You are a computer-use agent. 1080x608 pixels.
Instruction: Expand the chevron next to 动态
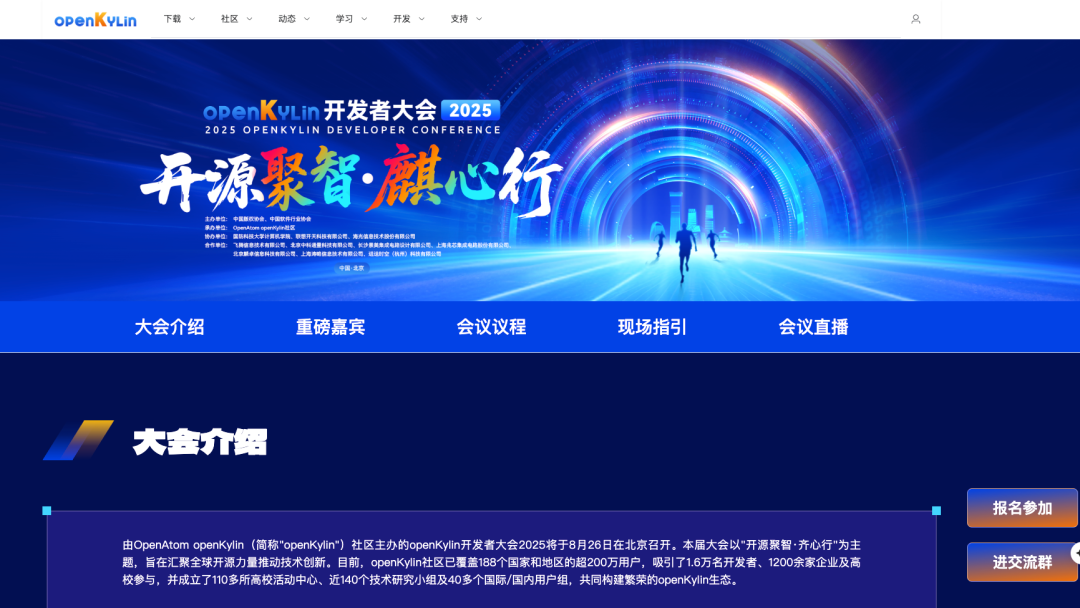point(307,19)
